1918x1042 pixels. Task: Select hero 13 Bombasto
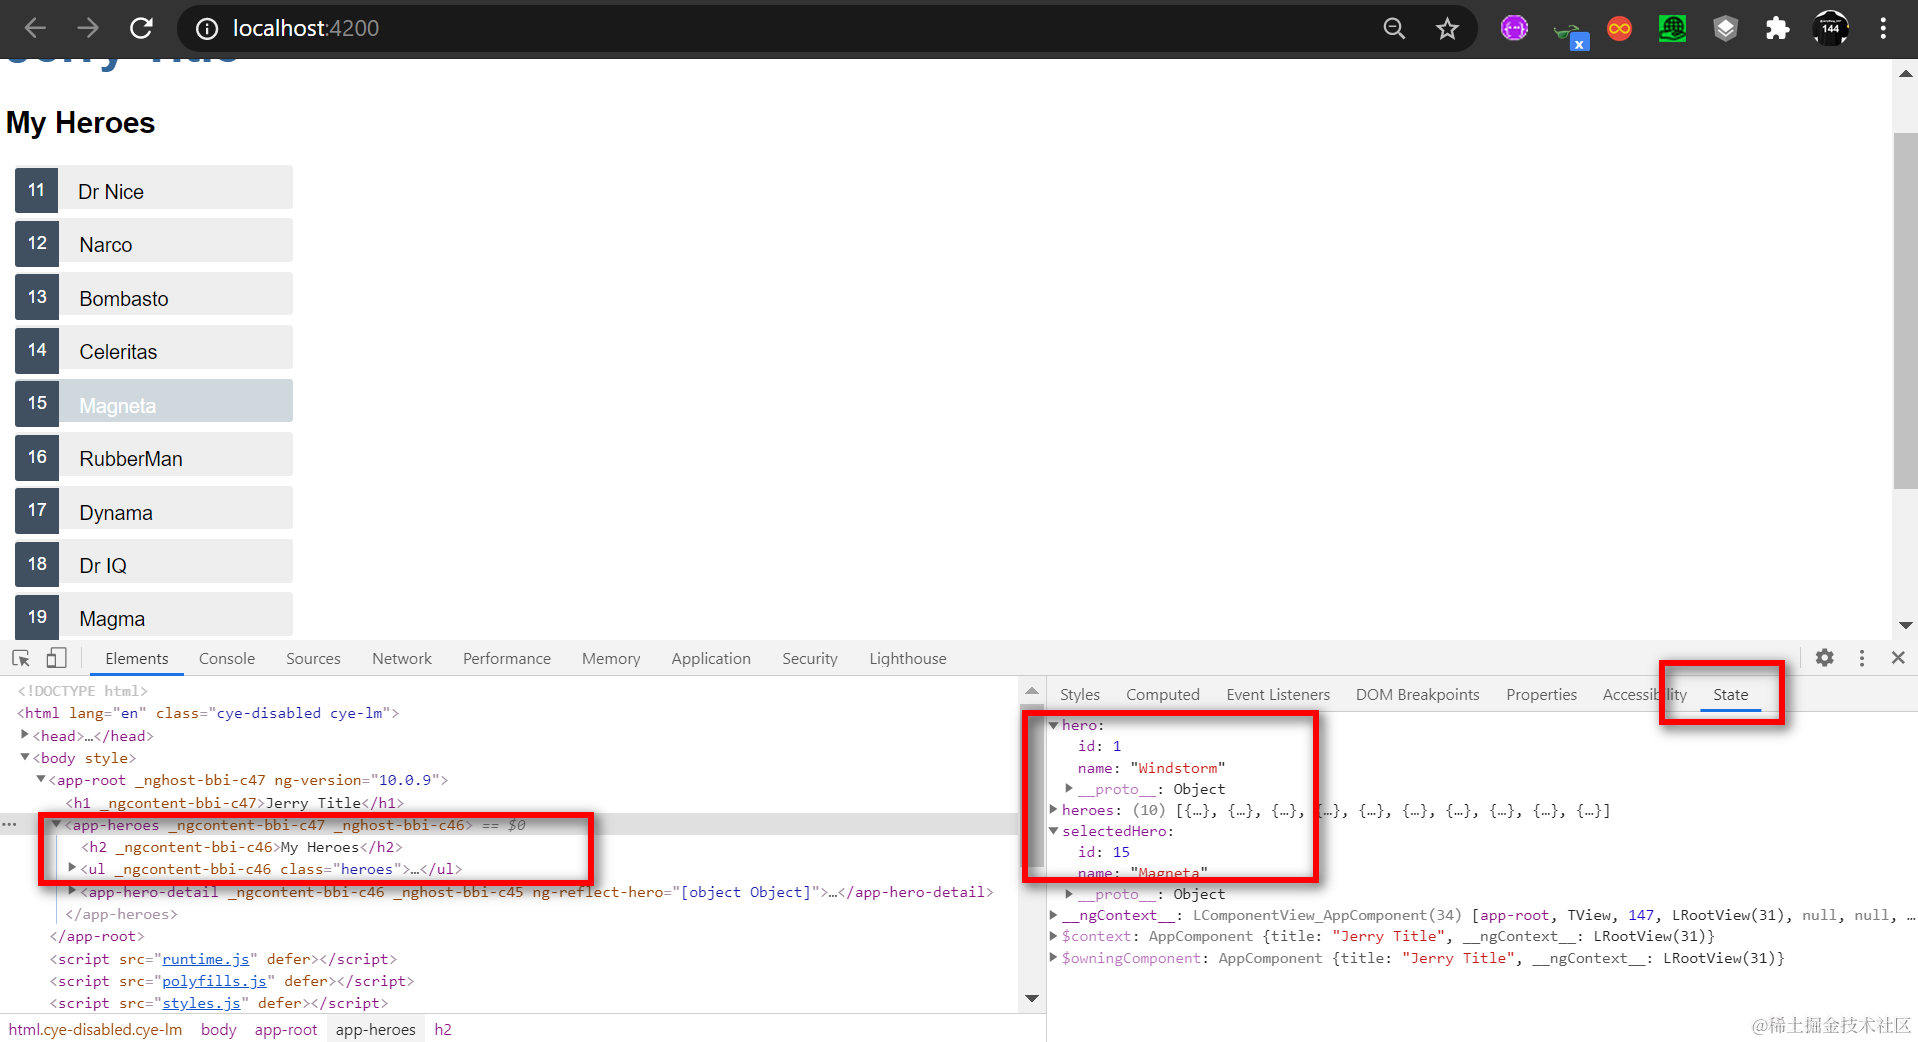click(154, 298)
